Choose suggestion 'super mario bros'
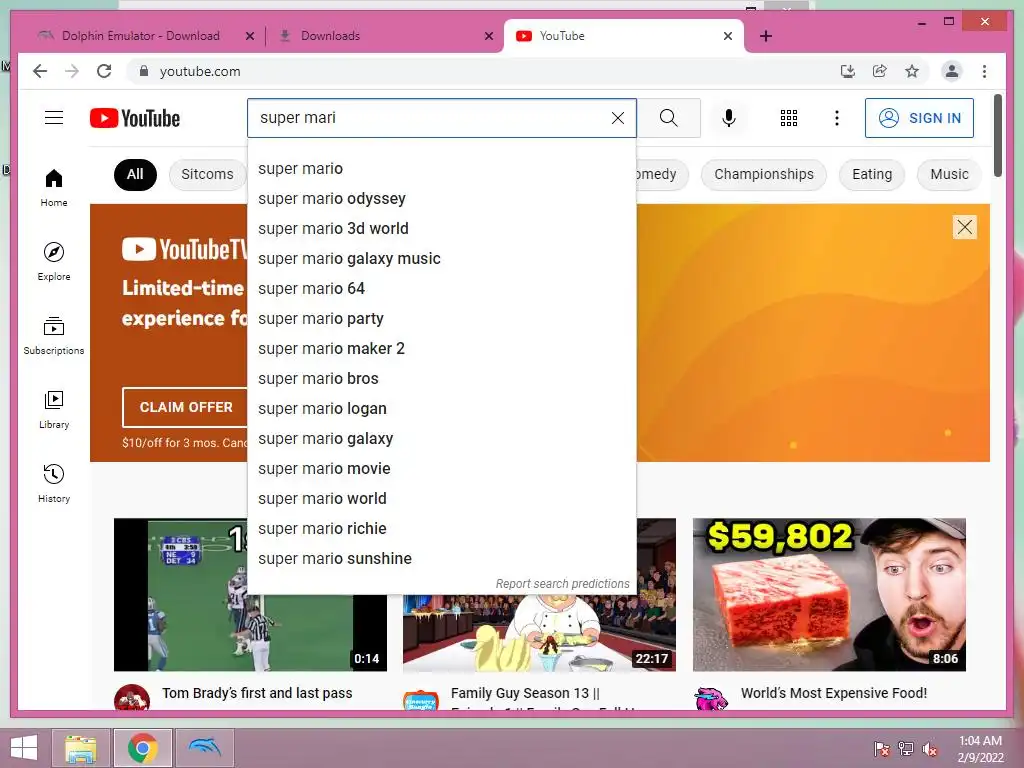The height and width of the screenshot is (768, 1024). pyautogui.click(x=441, y=379)
